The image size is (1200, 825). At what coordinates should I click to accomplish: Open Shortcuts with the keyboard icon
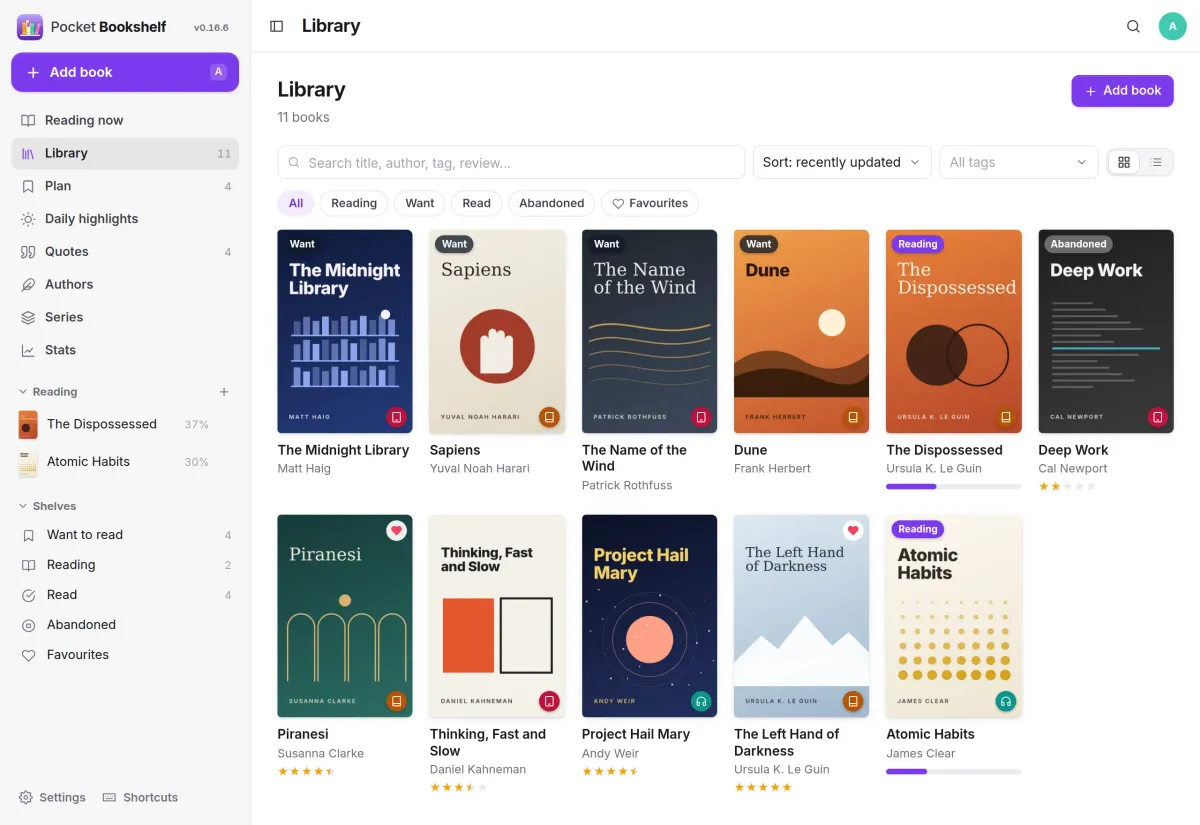pyautogui.click(x=140, y=797)
